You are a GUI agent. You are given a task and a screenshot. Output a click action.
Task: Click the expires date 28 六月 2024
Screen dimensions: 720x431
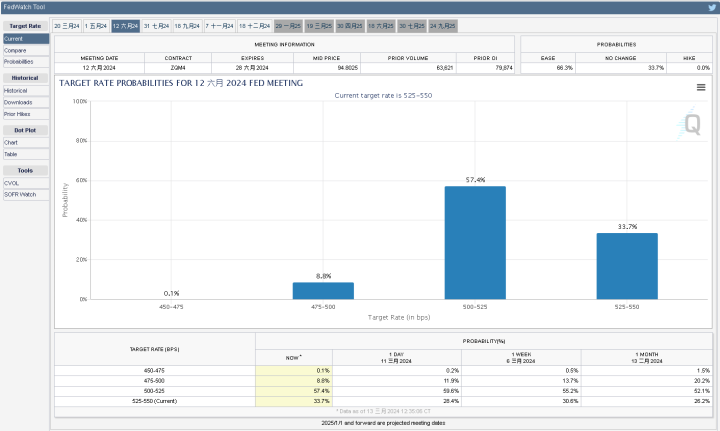(x=252, y=68)
